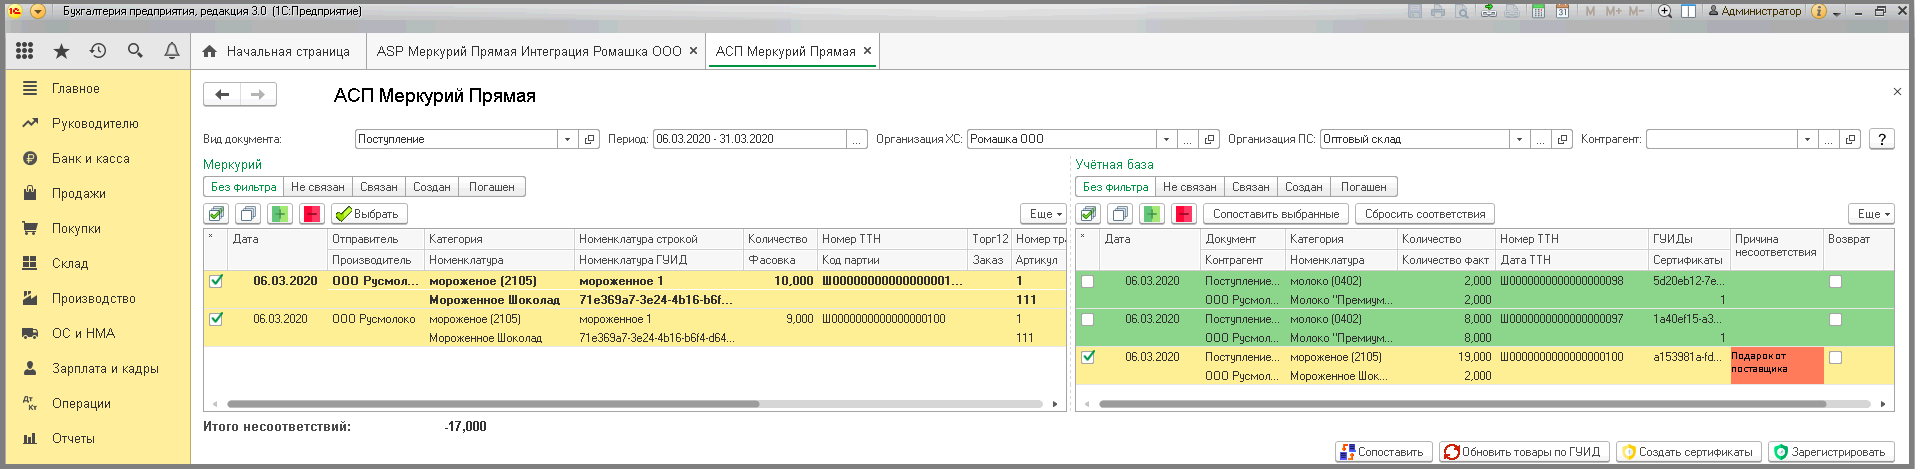Expand the Контрагент dropdown
Image resolution: width=1915 pixels, height=469 pixels.
point(1807,139)
